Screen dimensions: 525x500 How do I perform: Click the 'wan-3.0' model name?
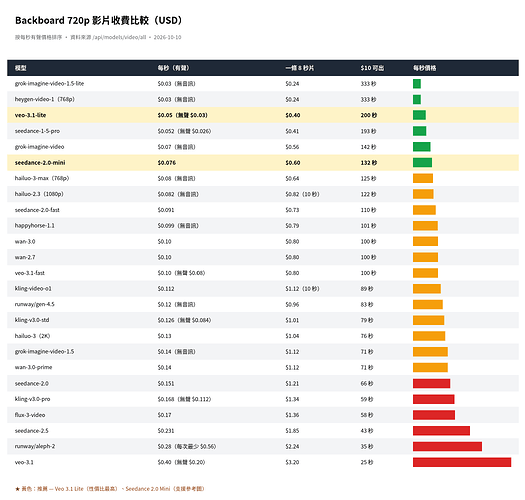pos(25,241)
